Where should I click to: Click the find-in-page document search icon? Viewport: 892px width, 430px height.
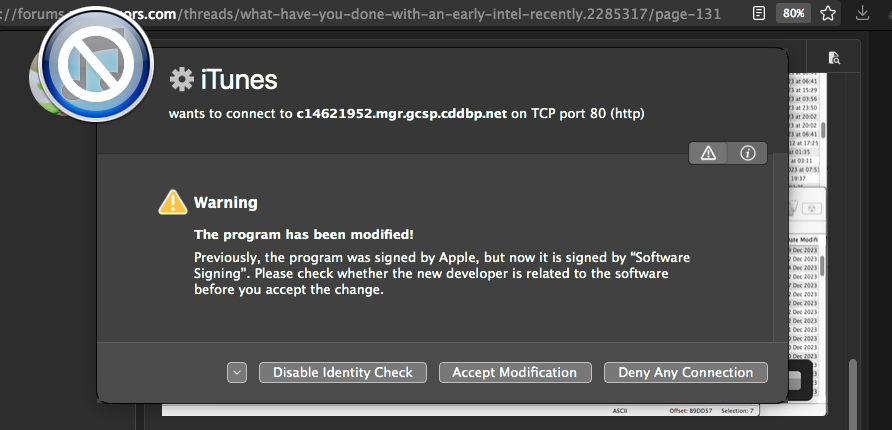pos(834,59)
